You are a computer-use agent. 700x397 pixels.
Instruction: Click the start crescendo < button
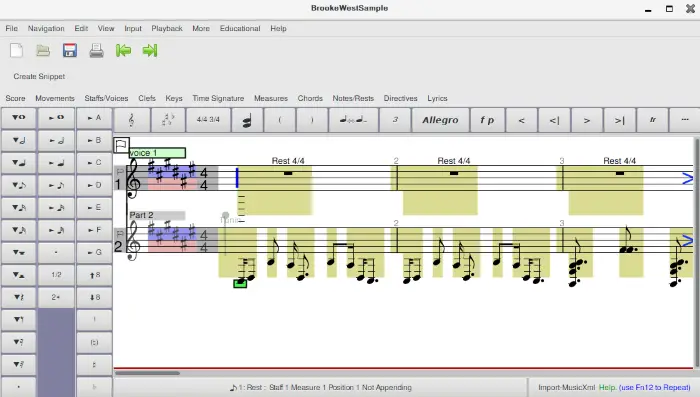[521, 120]
